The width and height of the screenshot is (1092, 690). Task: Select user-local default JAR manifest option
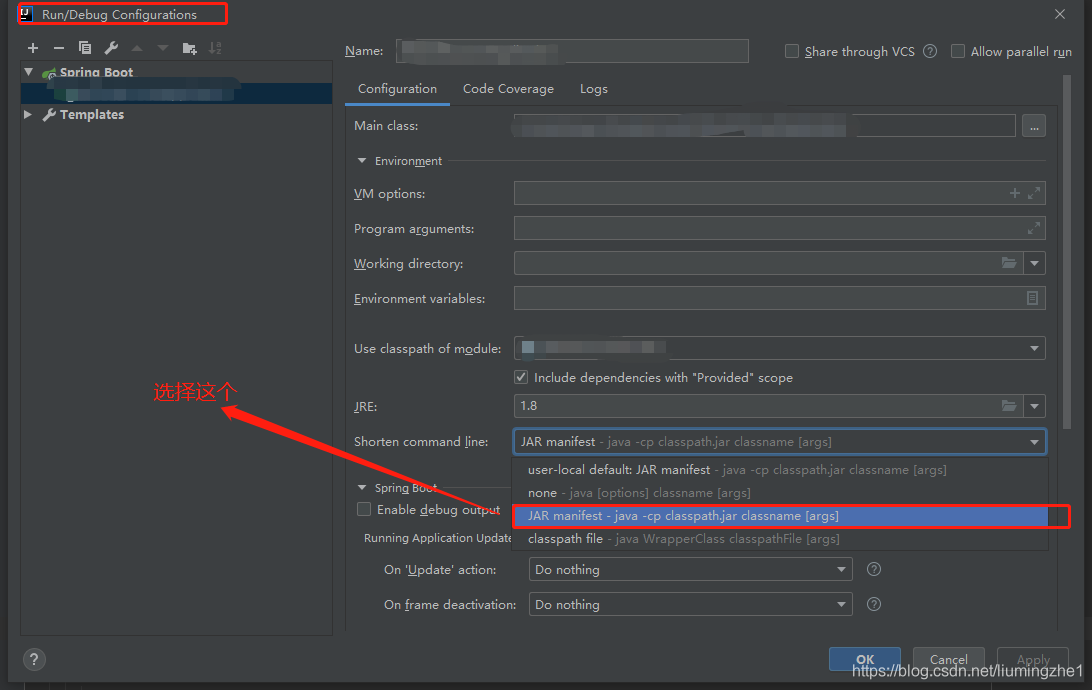pos(780,470)
